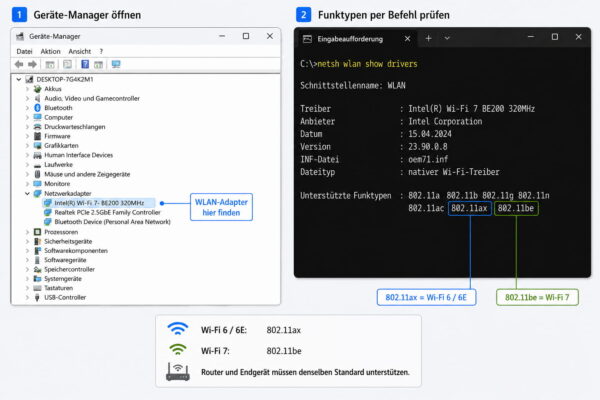Viewport: 600px width, 400px height.
Task: Open the Ansicht menu
Action: (80, 51)
